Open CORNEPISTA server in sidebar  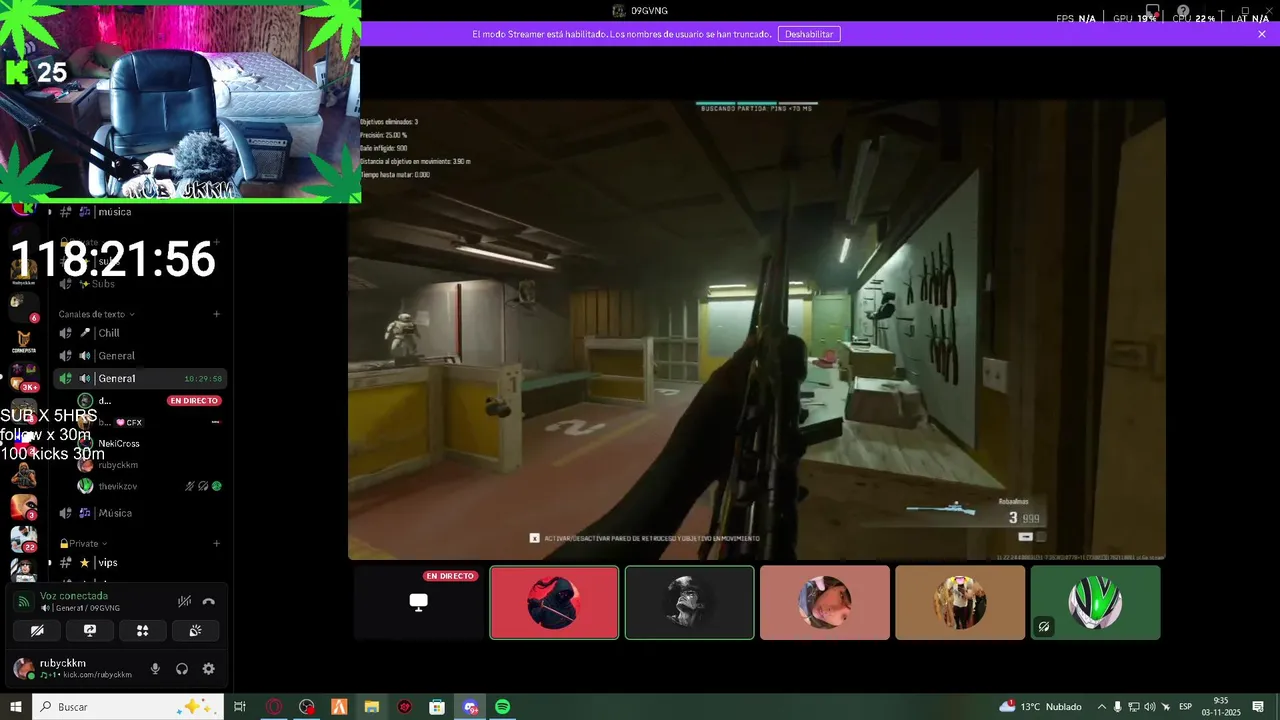click(x=23, y=341)
